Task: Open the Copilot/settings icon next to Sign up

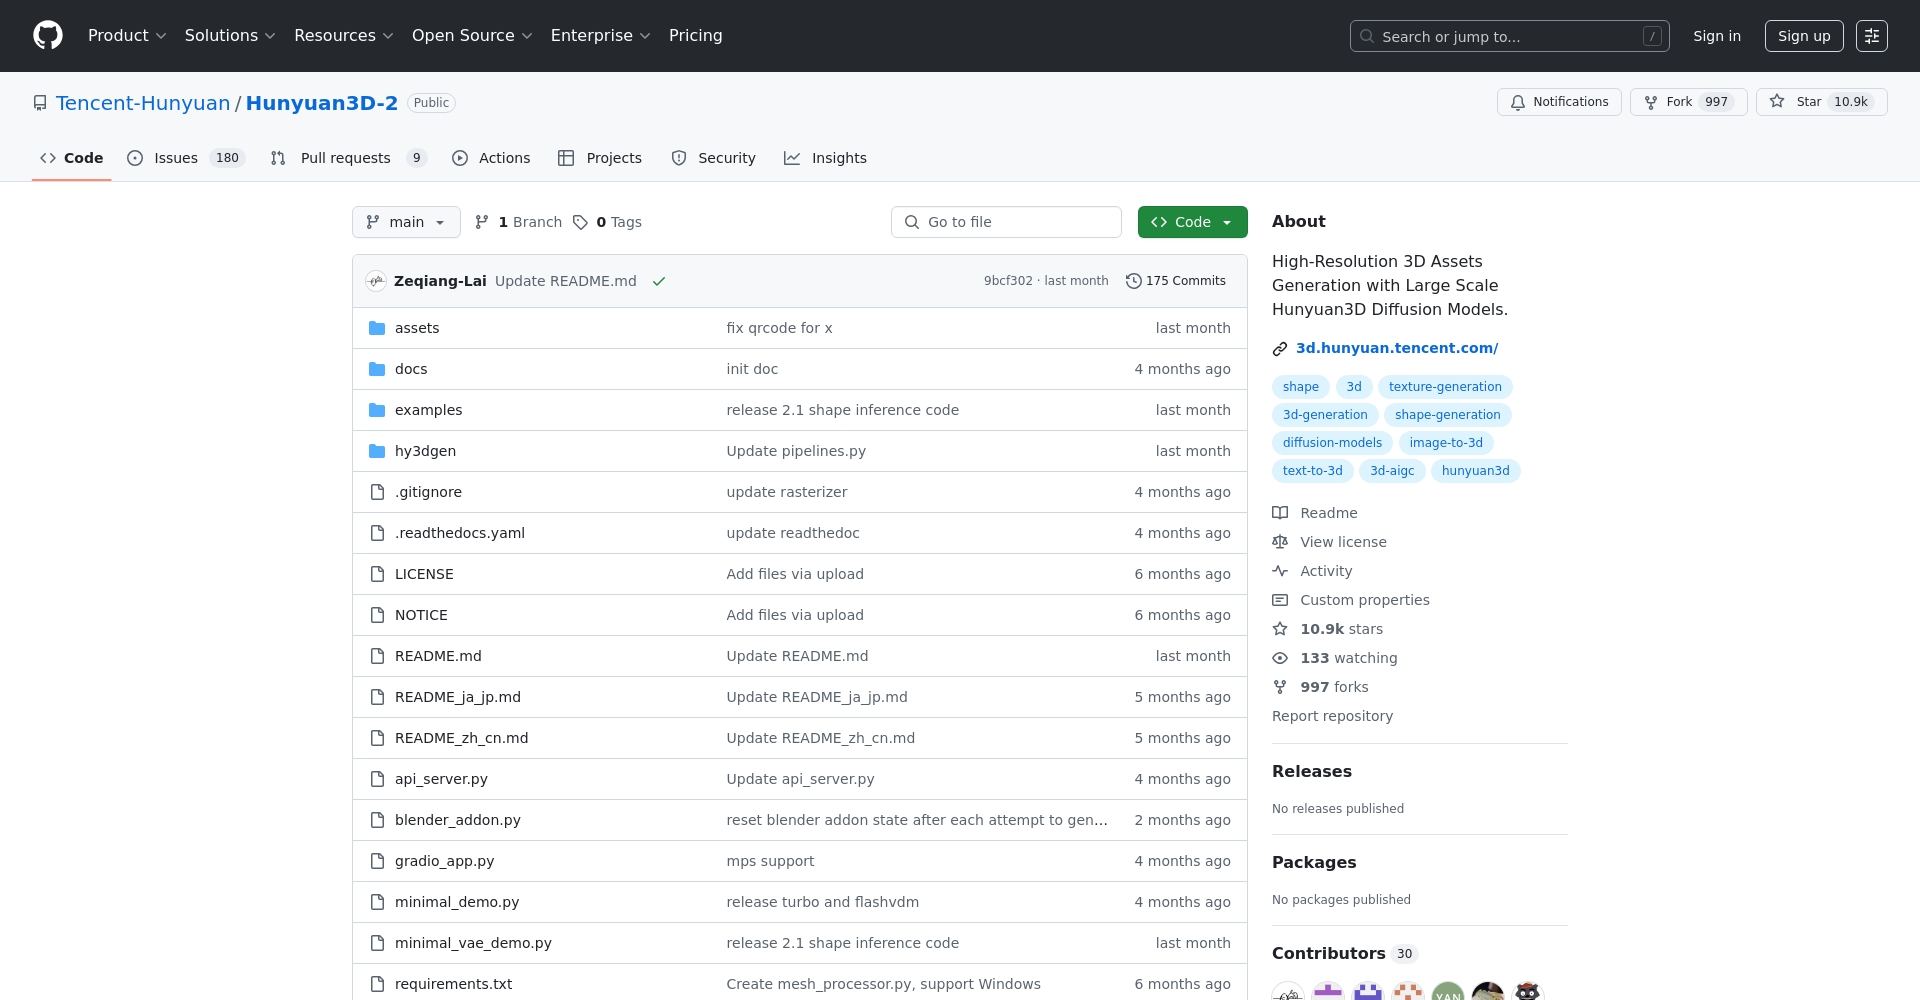Action: point(1872,36)
